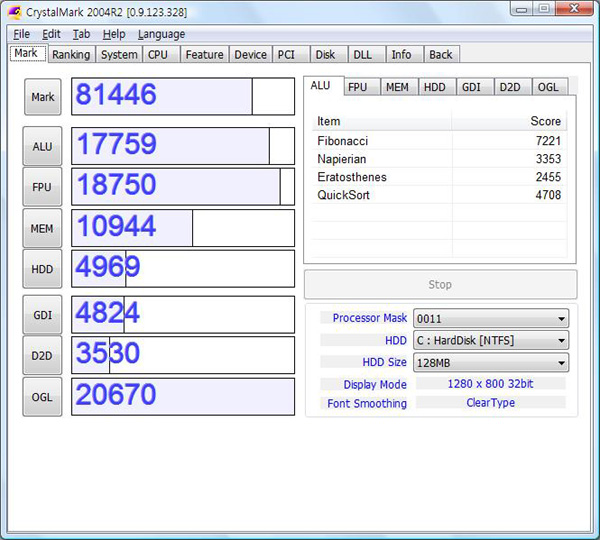Switch to the Ranking tab

click(x=72, y=55)
